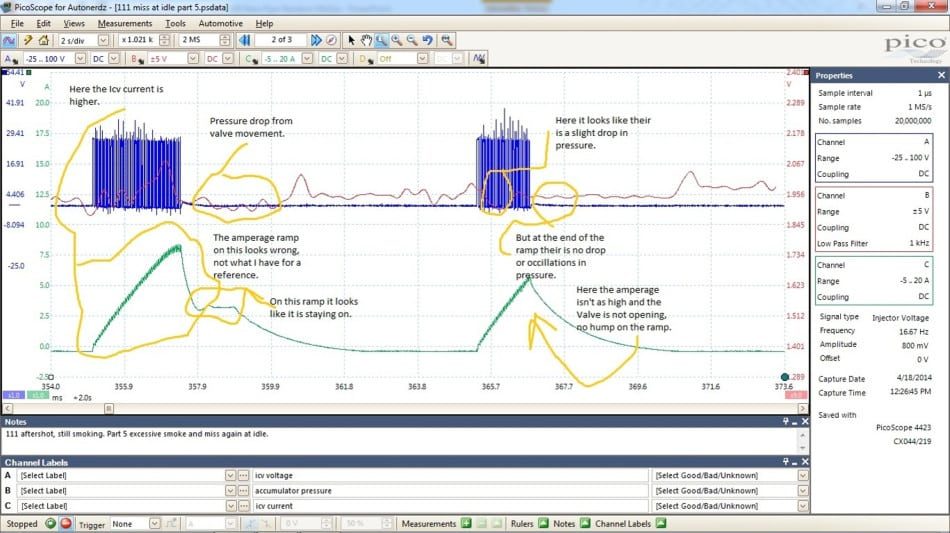Click green start capture button

pyautogui.click(x=50, y=523)
